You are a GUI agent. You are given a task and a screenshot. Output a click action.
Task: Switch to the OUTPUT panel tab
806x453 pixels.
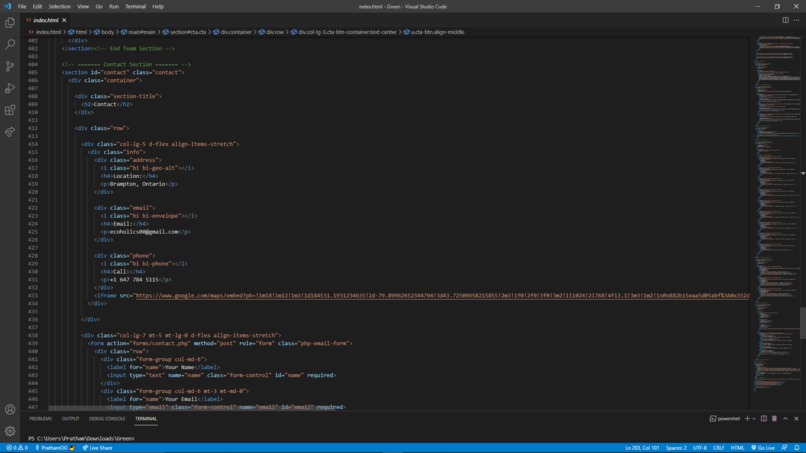point(70,419)
